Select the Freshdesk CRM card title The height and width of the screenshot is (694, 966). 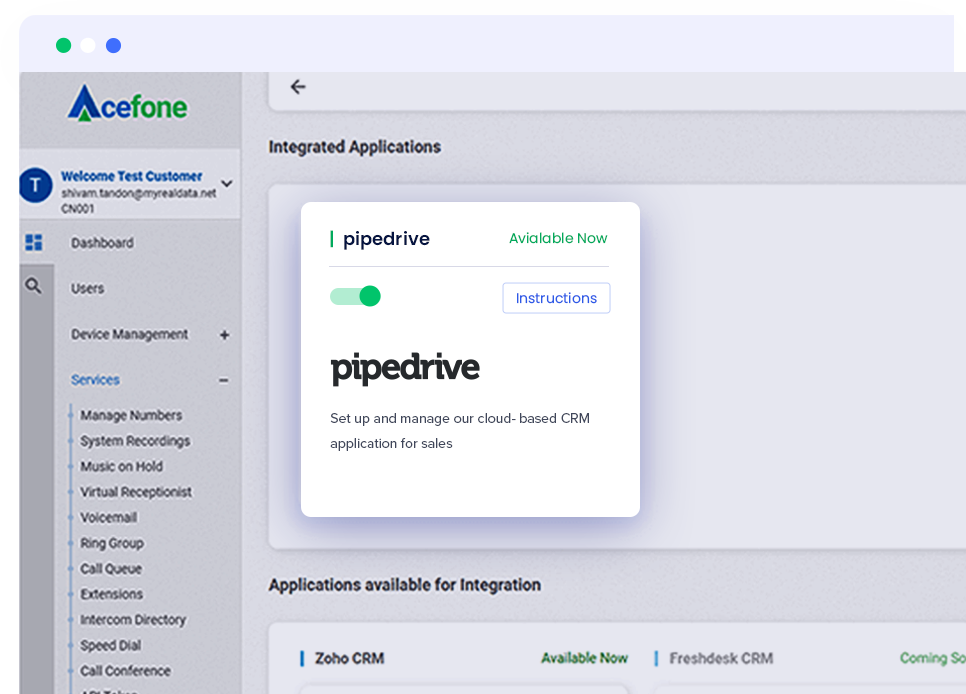point(721,658)
